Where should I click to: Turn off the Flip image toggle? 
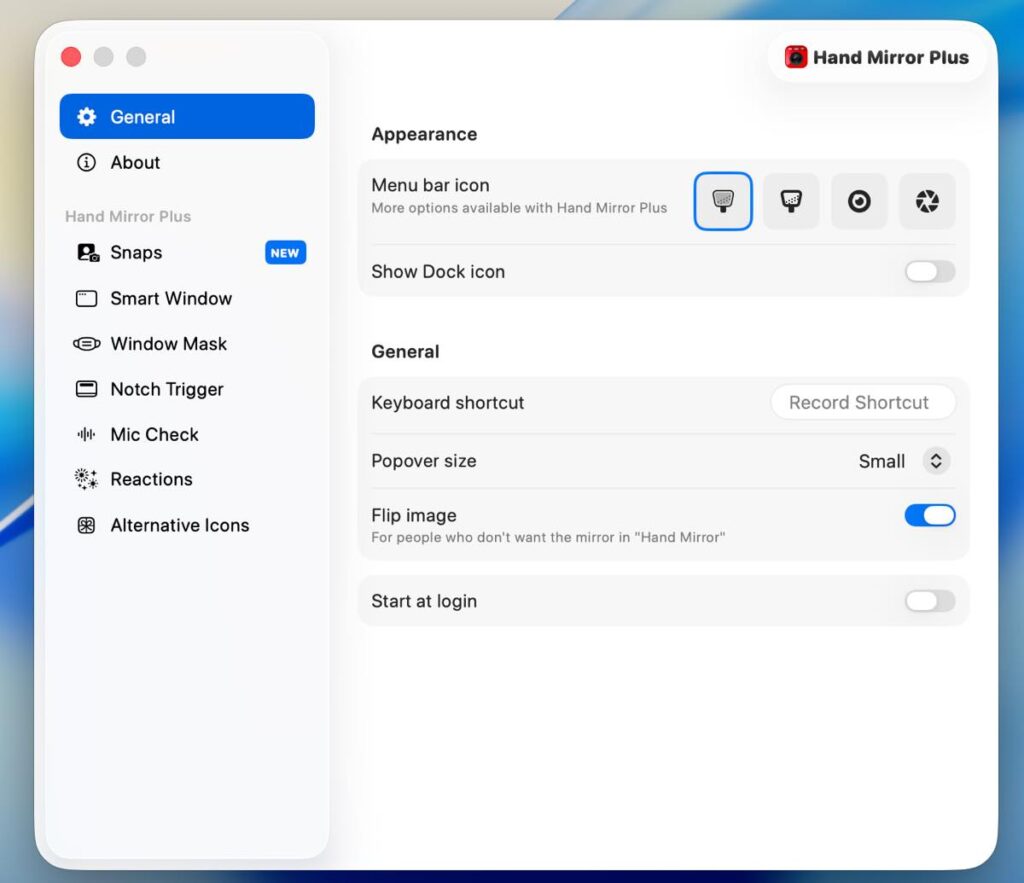pos(929,516)
